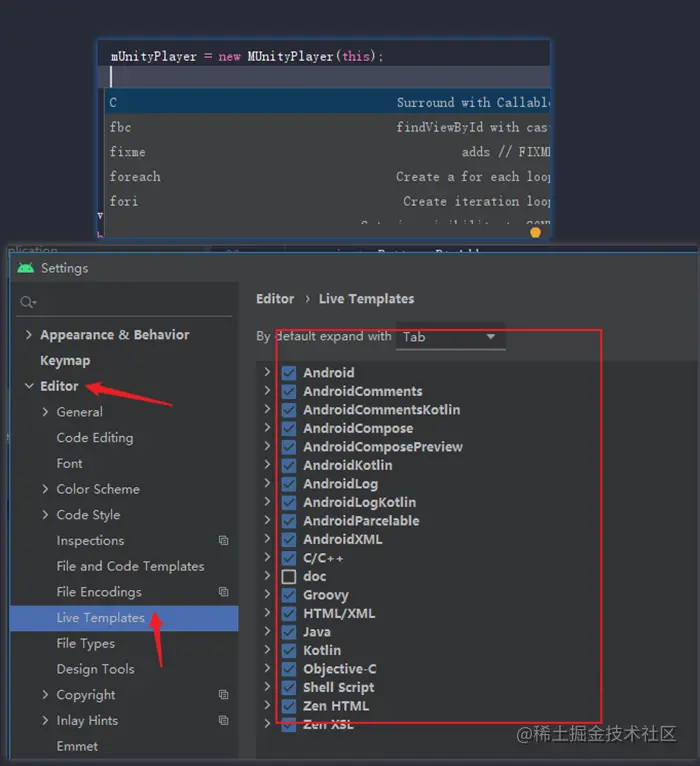Click the project-level icon beside Inlay Hints

(223, 720)
